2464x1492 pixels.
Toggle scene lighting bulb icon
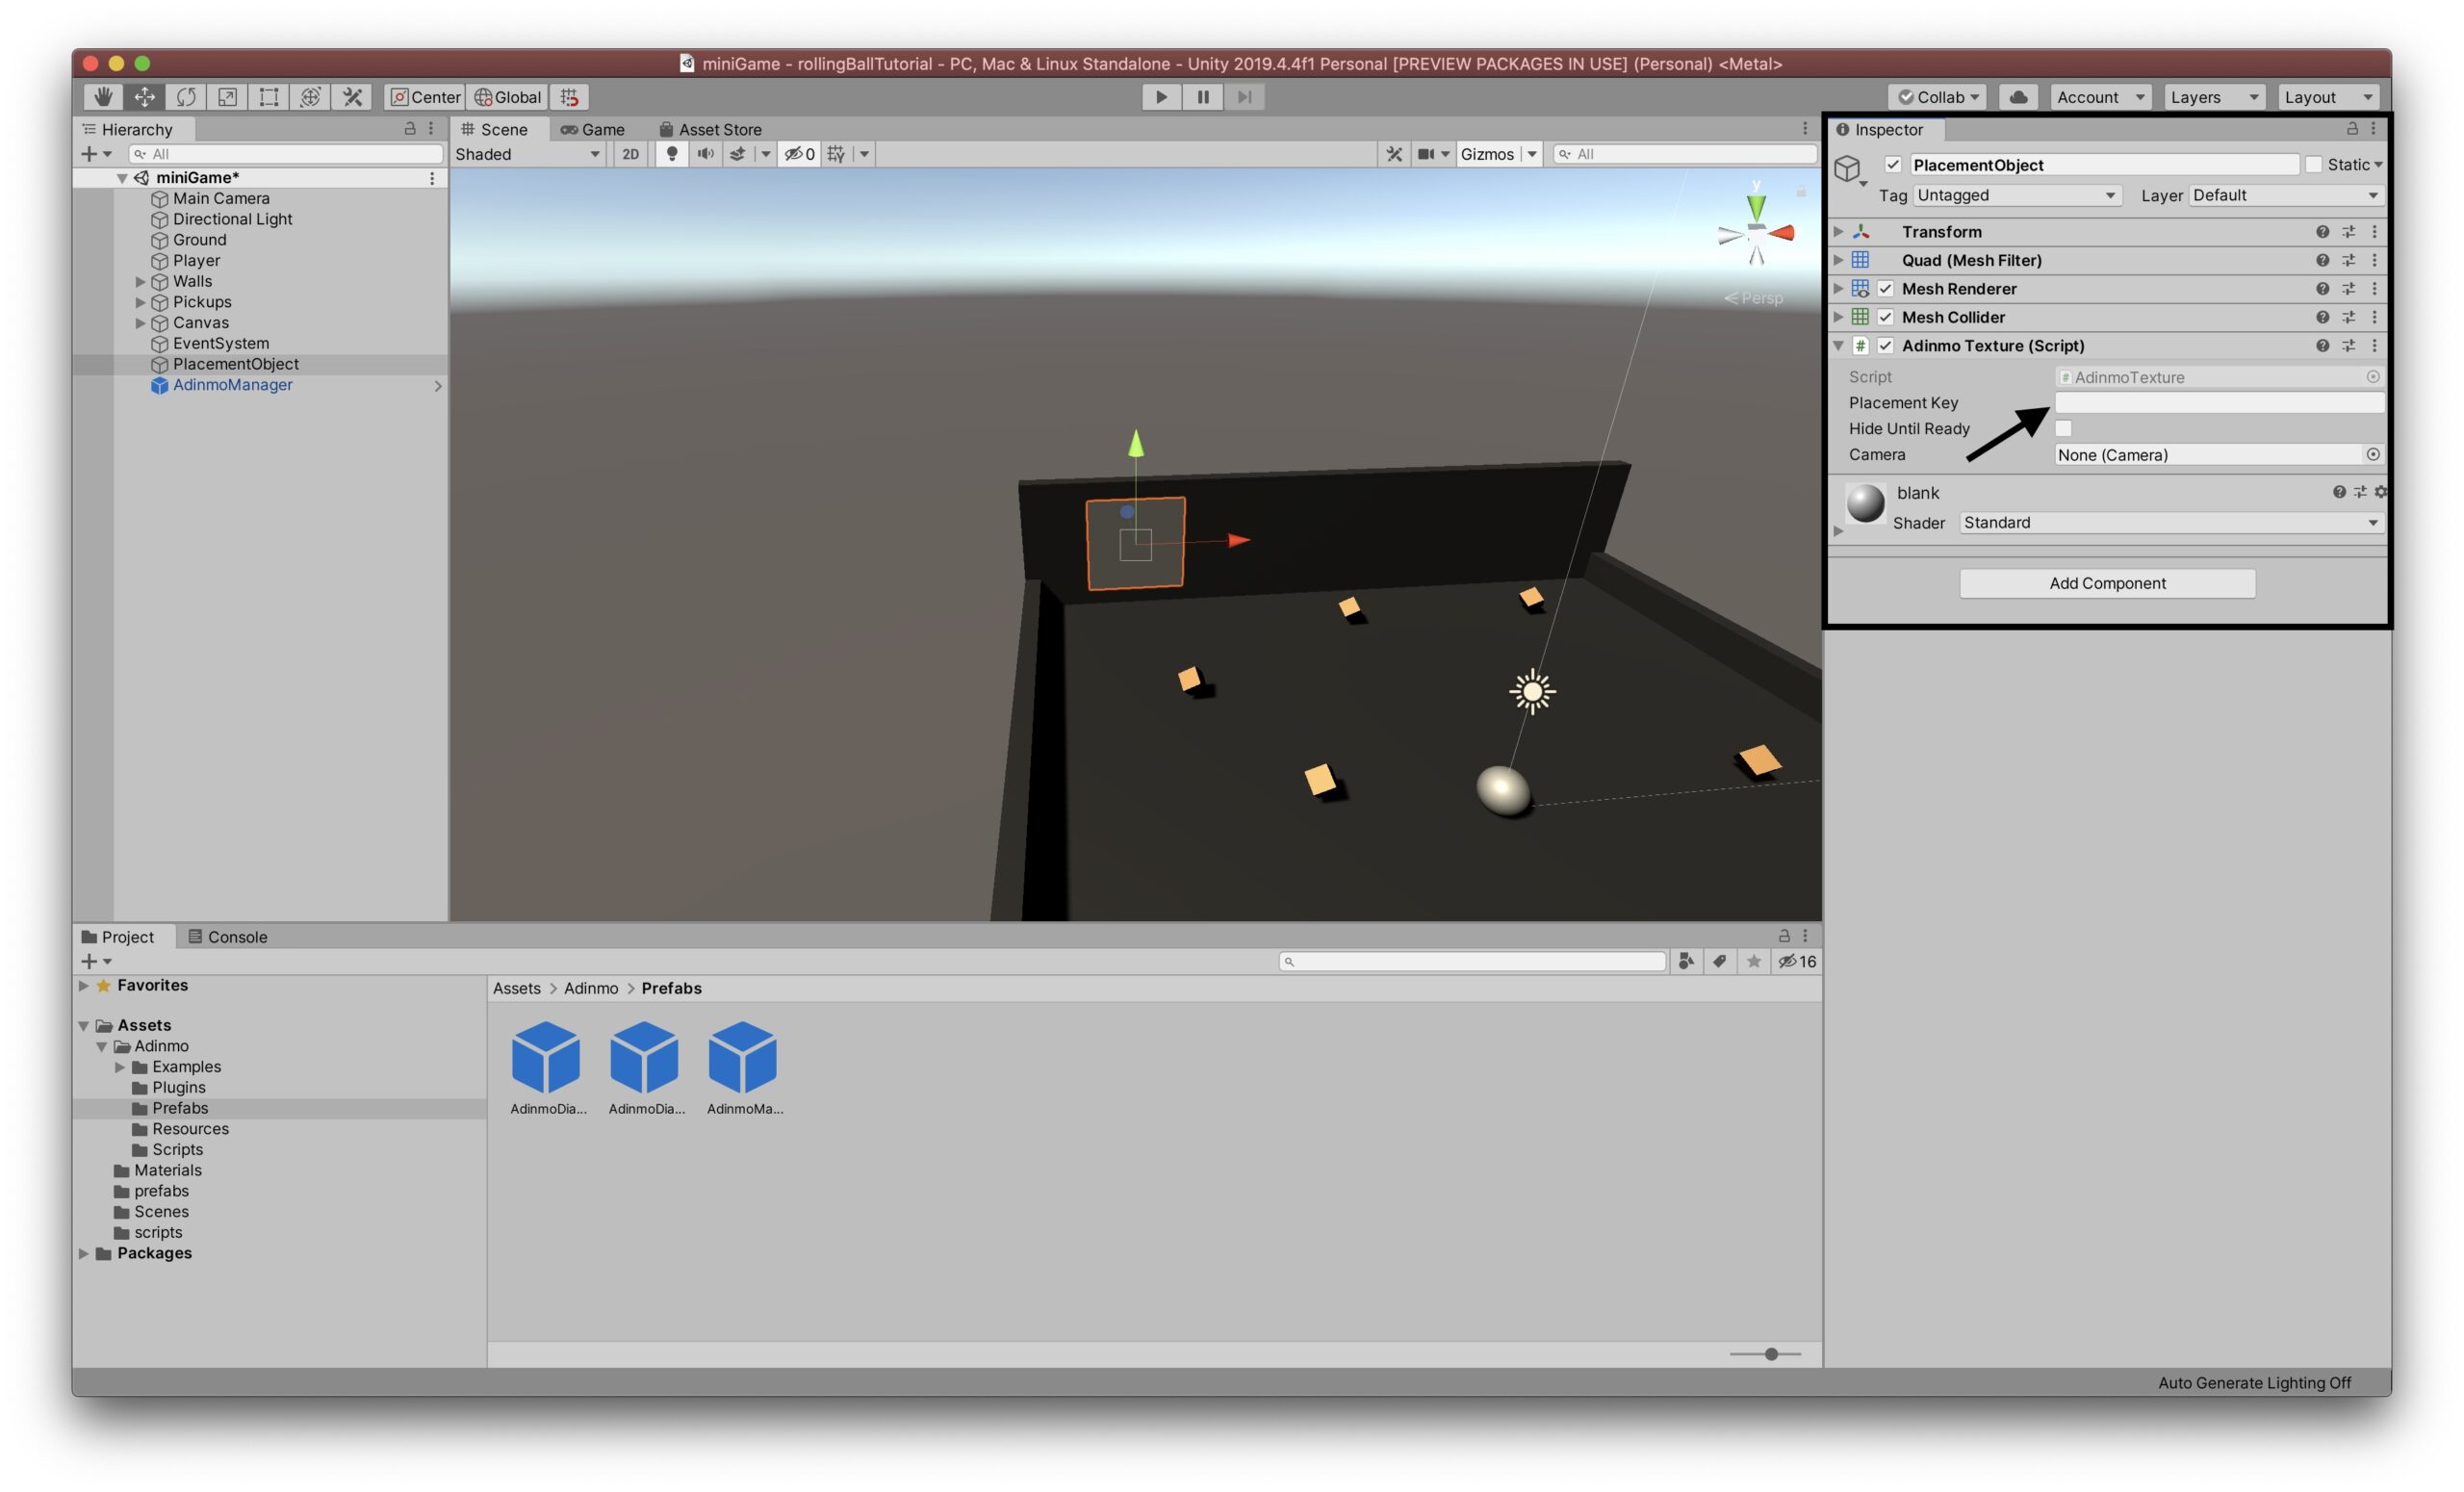pyautogui.click(x=672, y=154)
